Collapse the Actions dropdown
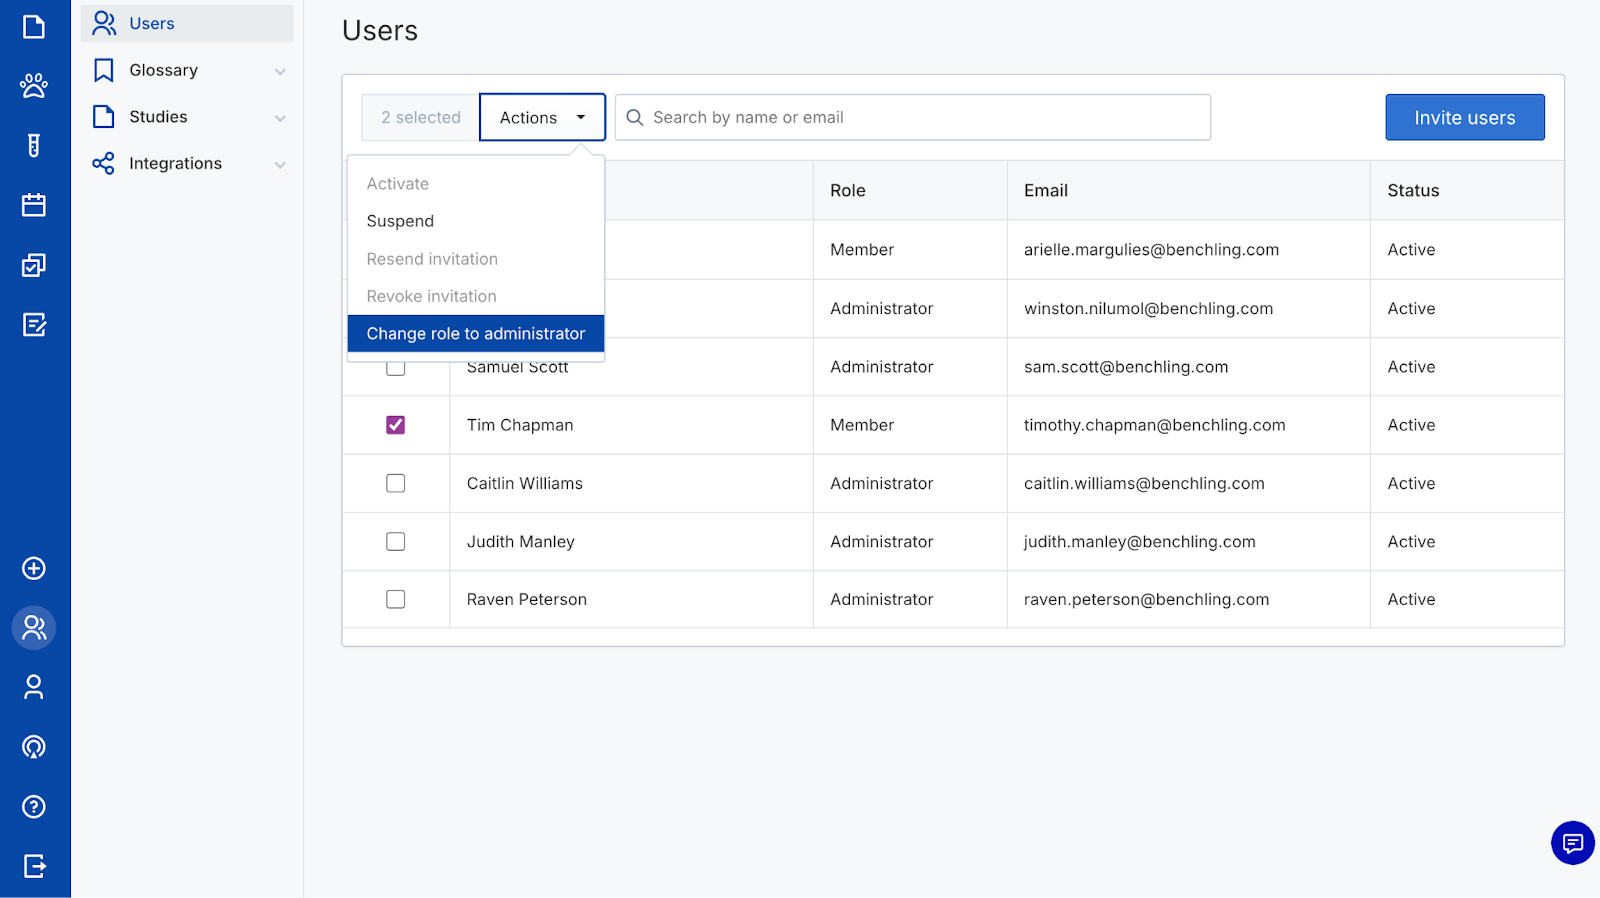 pos(542,117)
